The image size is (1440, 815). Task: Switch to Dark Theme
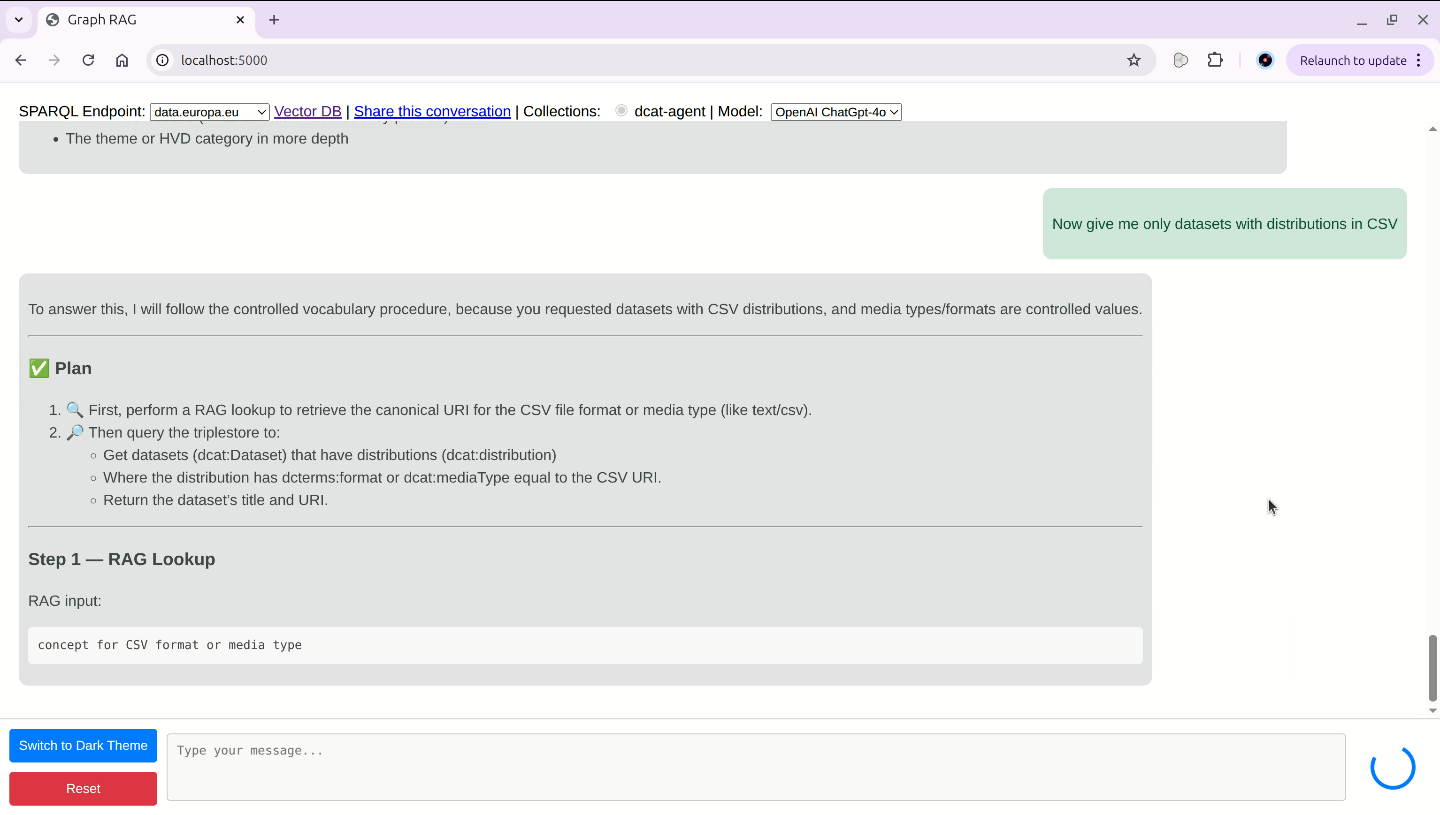83,746
